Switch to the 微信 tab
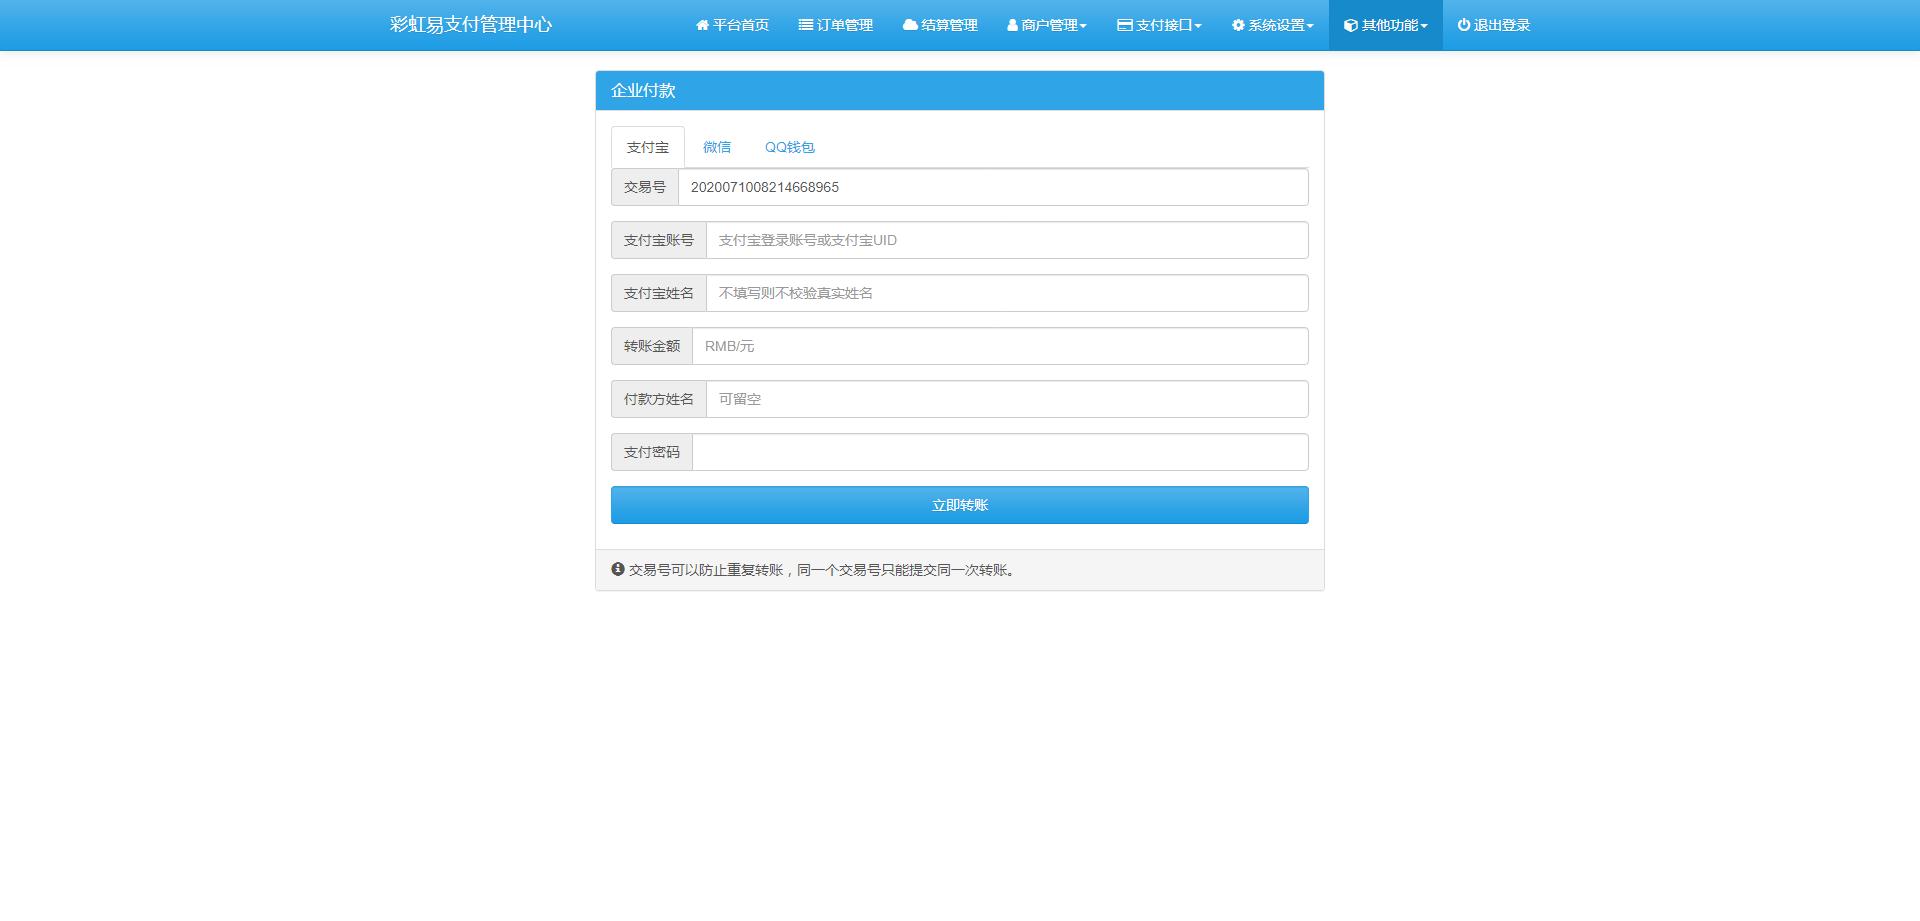This screenshot has height=921, width=1920. 717,147
